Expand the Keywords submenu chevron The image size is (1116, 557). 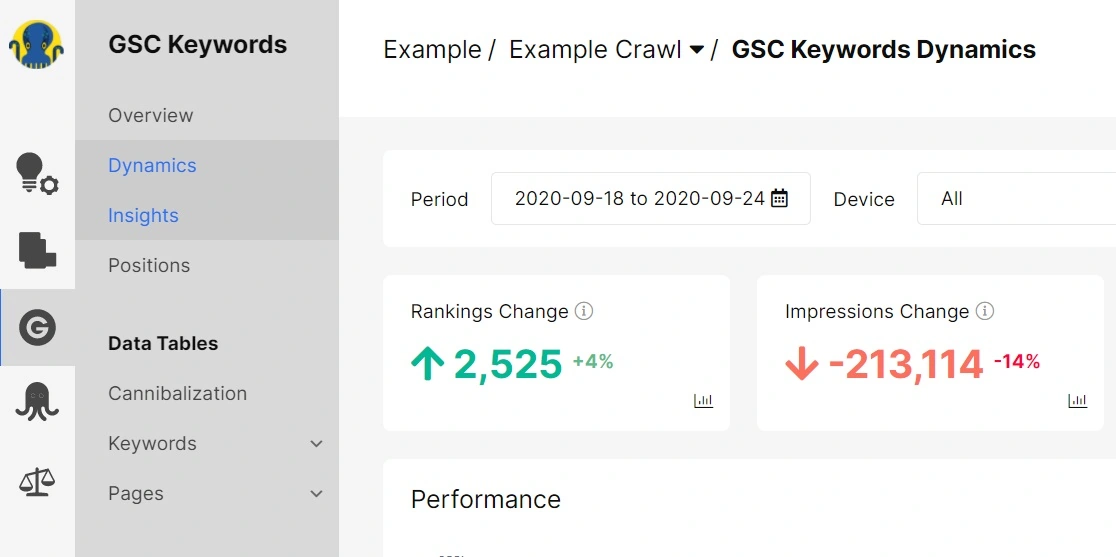point(316,444)
